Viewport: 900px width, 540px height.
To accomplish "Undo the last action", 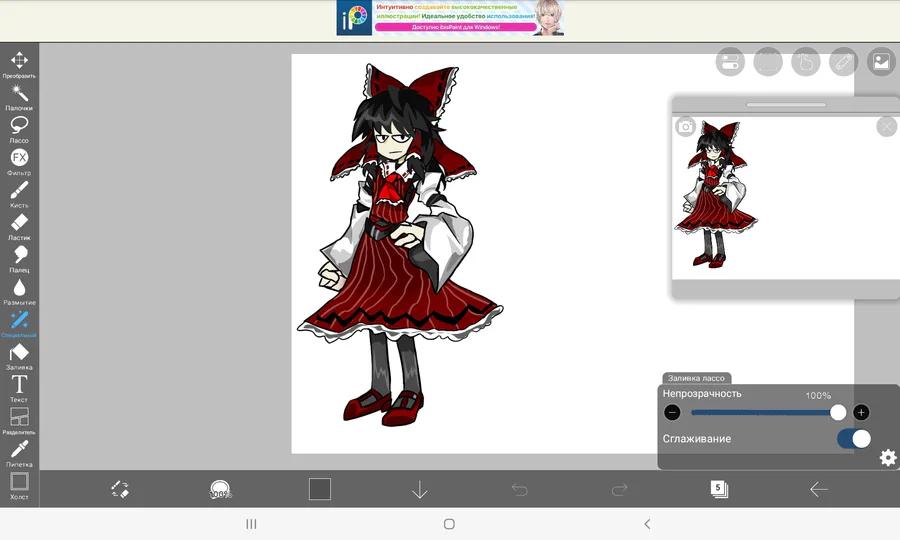I will 519,490.
